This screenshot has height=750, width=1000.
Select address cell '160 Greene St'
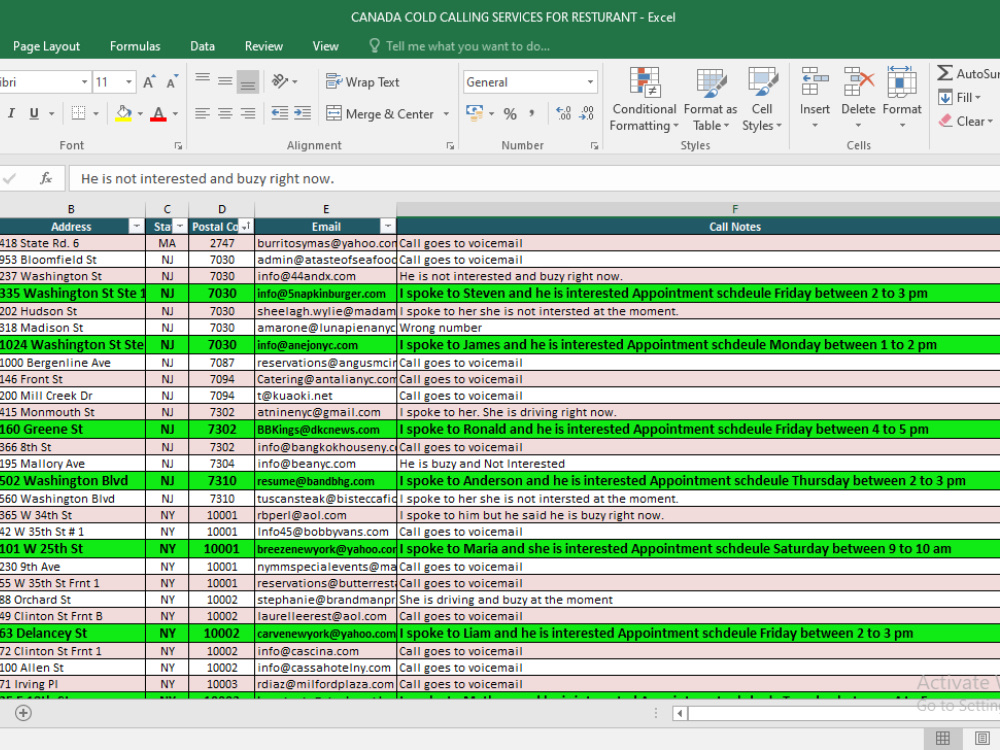point(72,429)
